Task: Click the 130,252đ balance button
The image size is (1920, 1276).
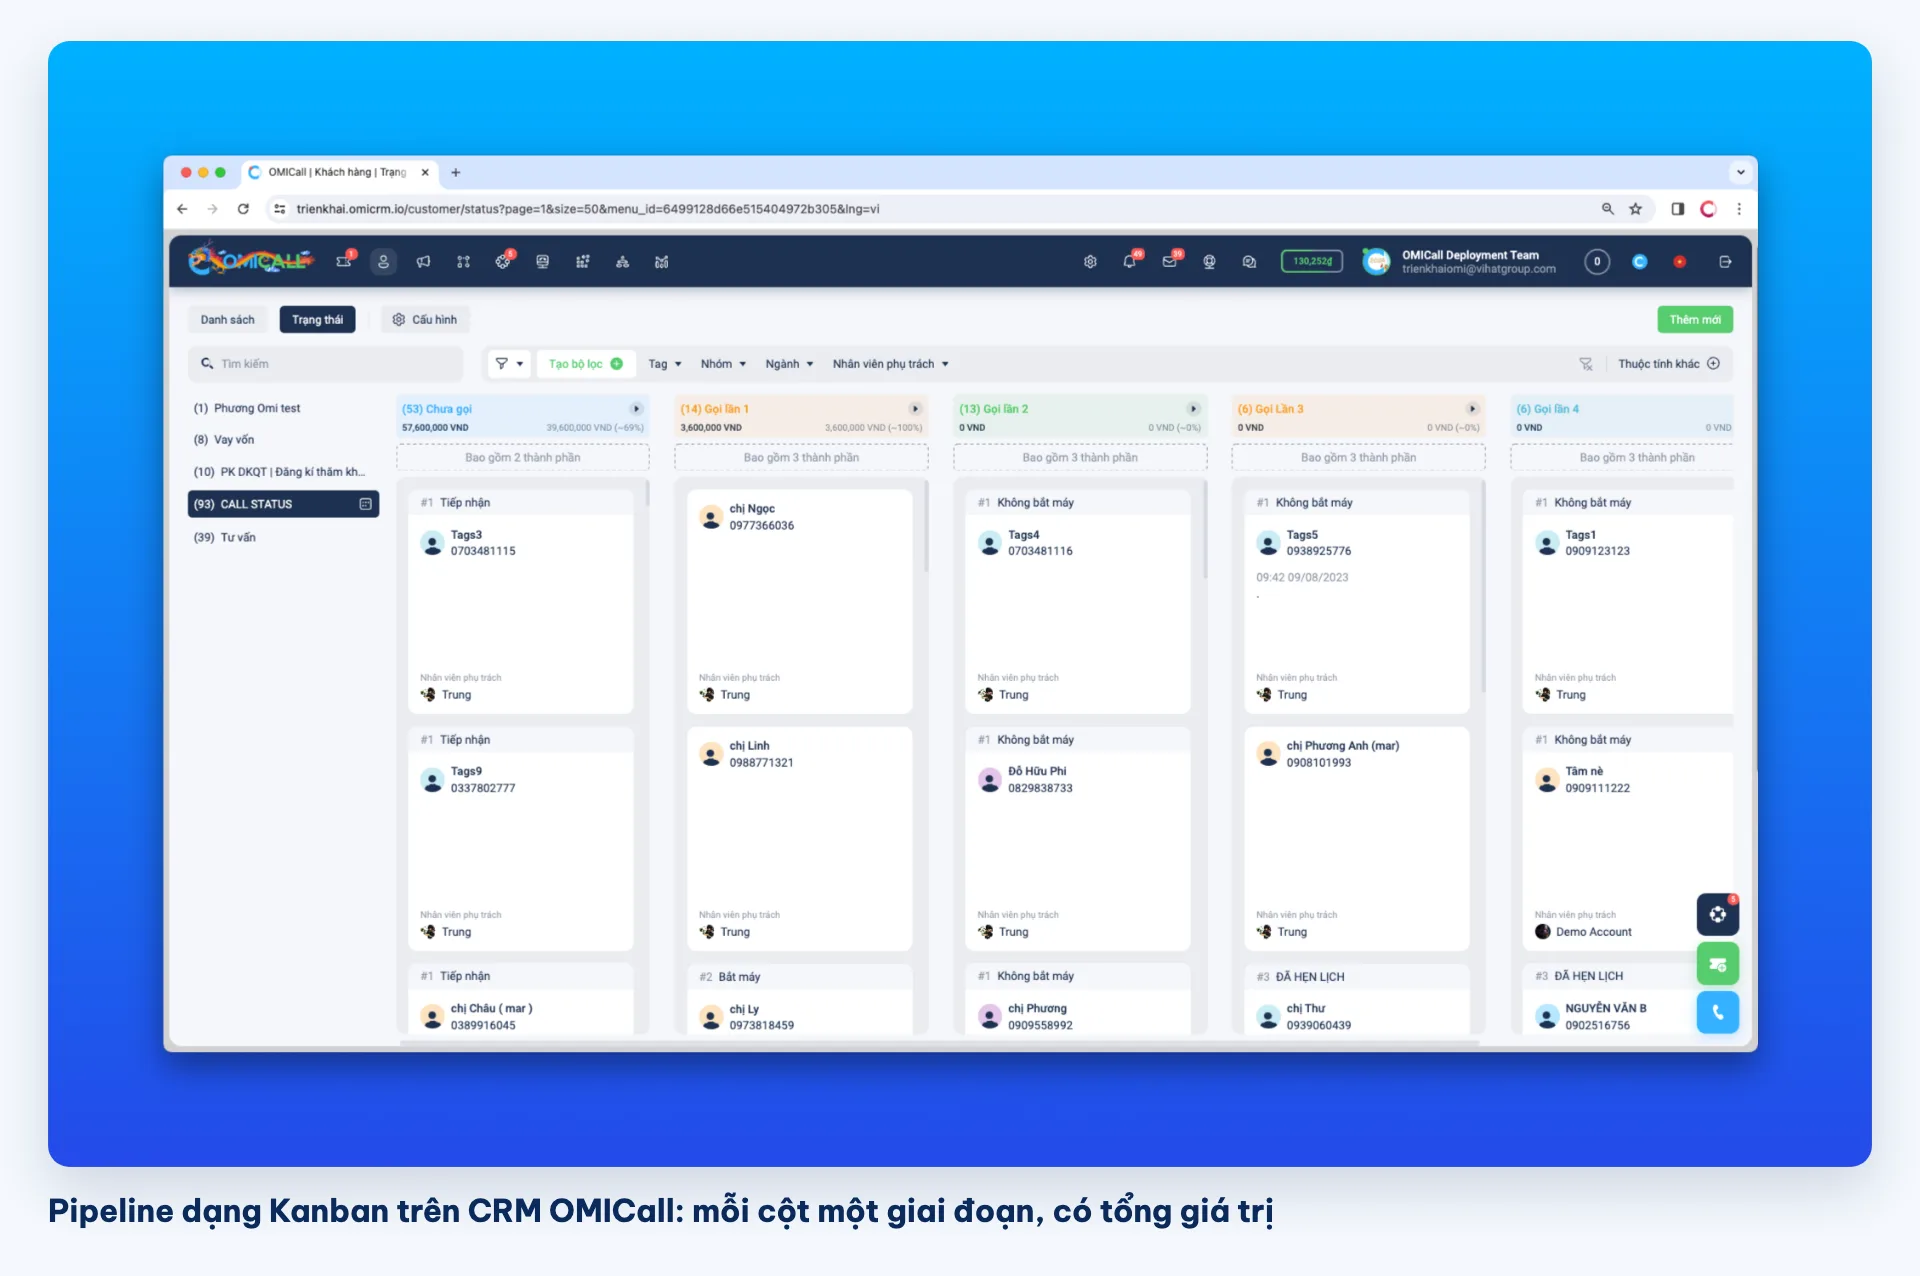Action: click(x=1312, y=262)
